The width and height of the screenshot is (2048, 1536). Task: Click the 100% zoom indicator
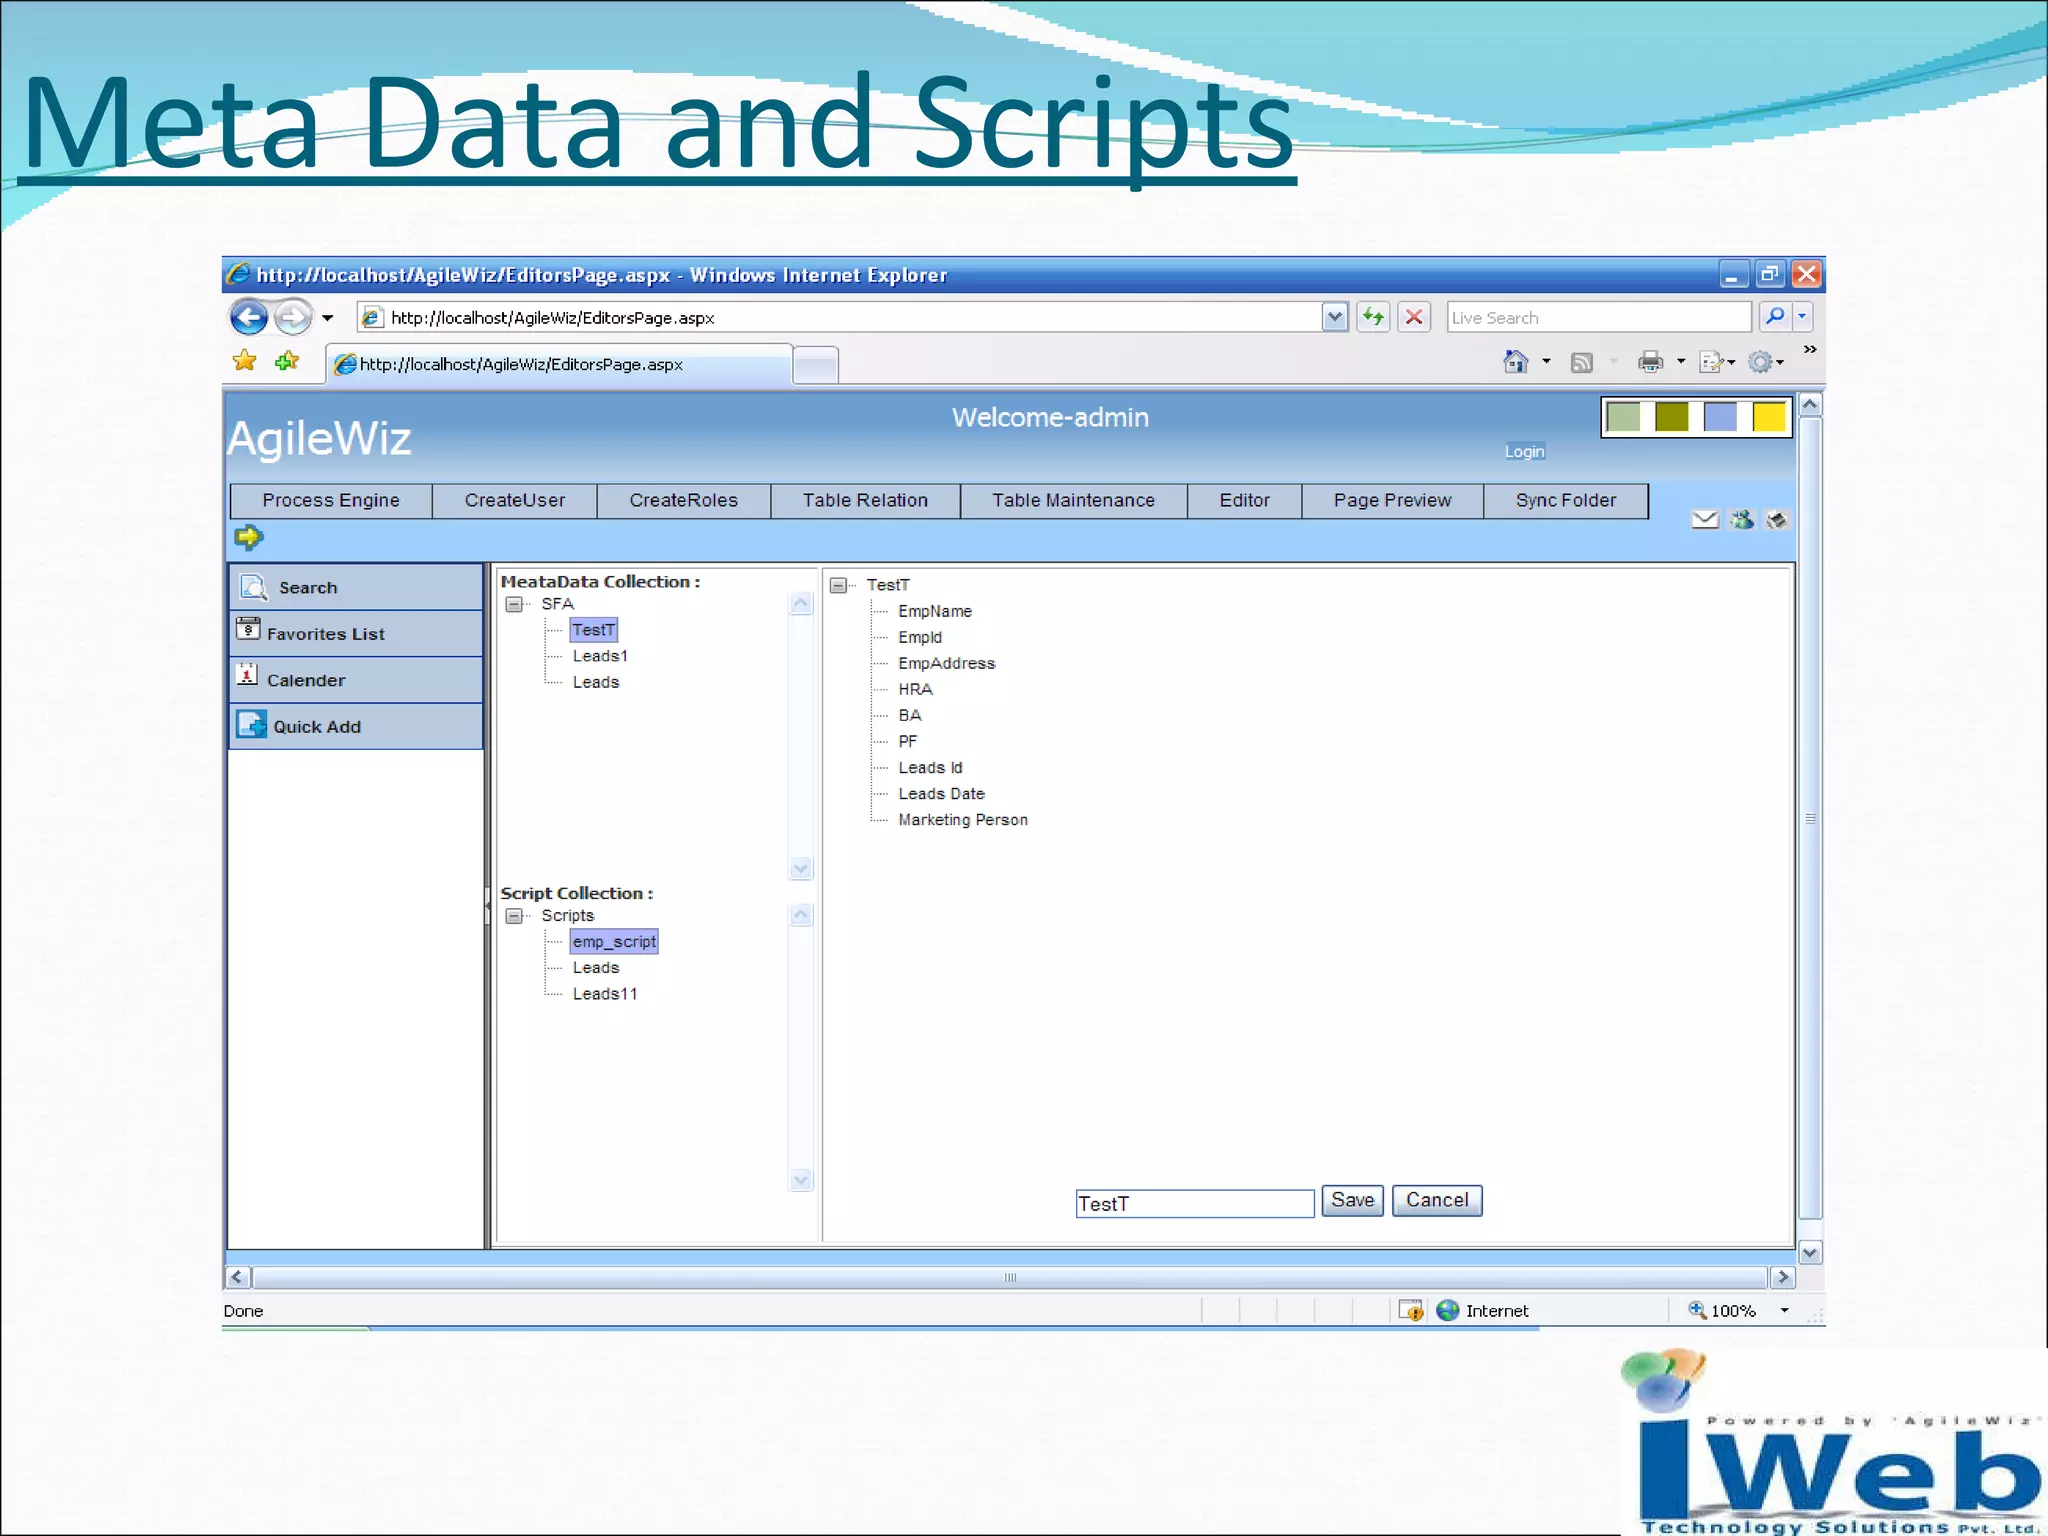pos(1723,1311)
